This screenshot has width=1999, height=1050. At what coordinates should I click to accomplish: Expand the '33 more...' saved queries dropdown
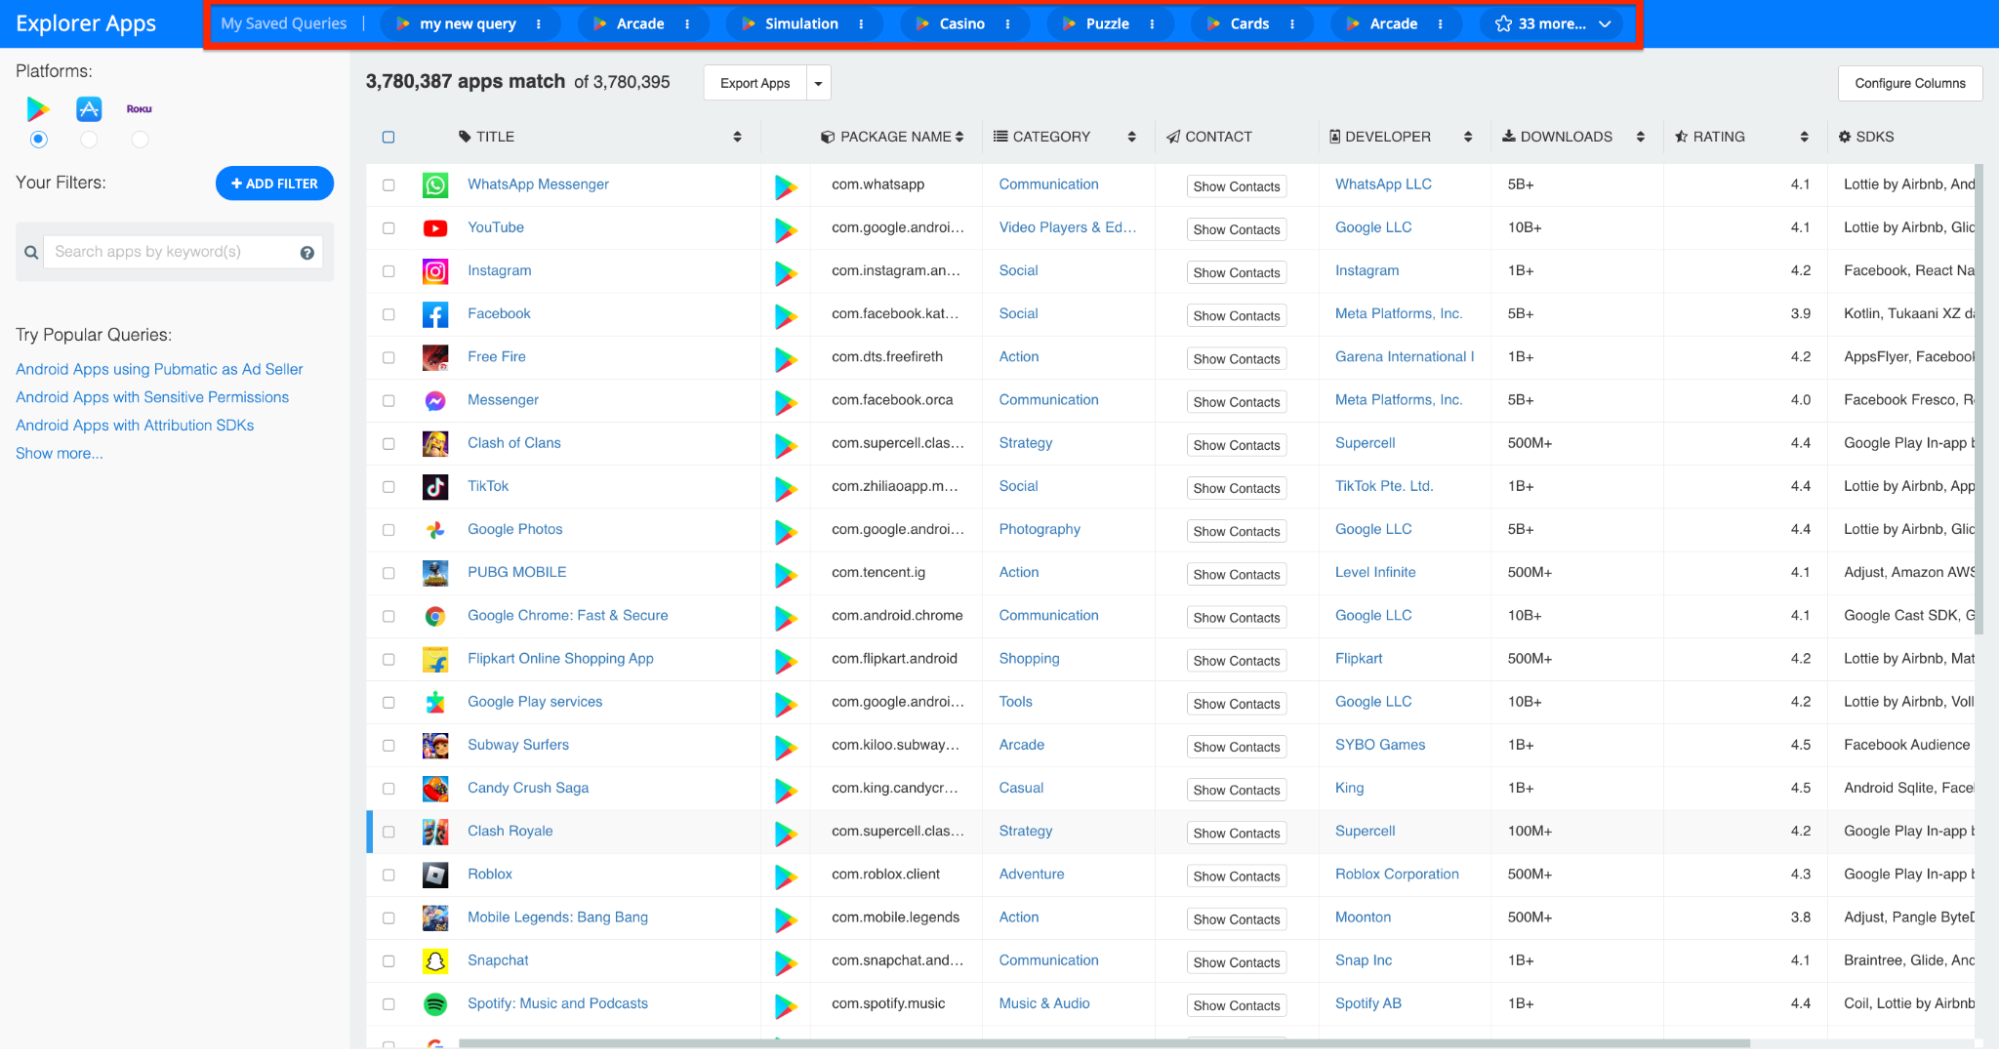tap(1551, 24)
